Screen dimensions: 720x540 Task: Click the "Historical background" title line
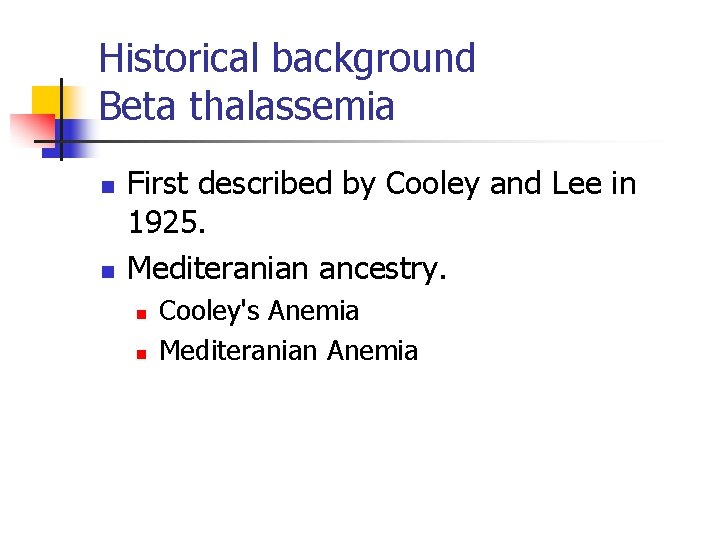point(287,59)
